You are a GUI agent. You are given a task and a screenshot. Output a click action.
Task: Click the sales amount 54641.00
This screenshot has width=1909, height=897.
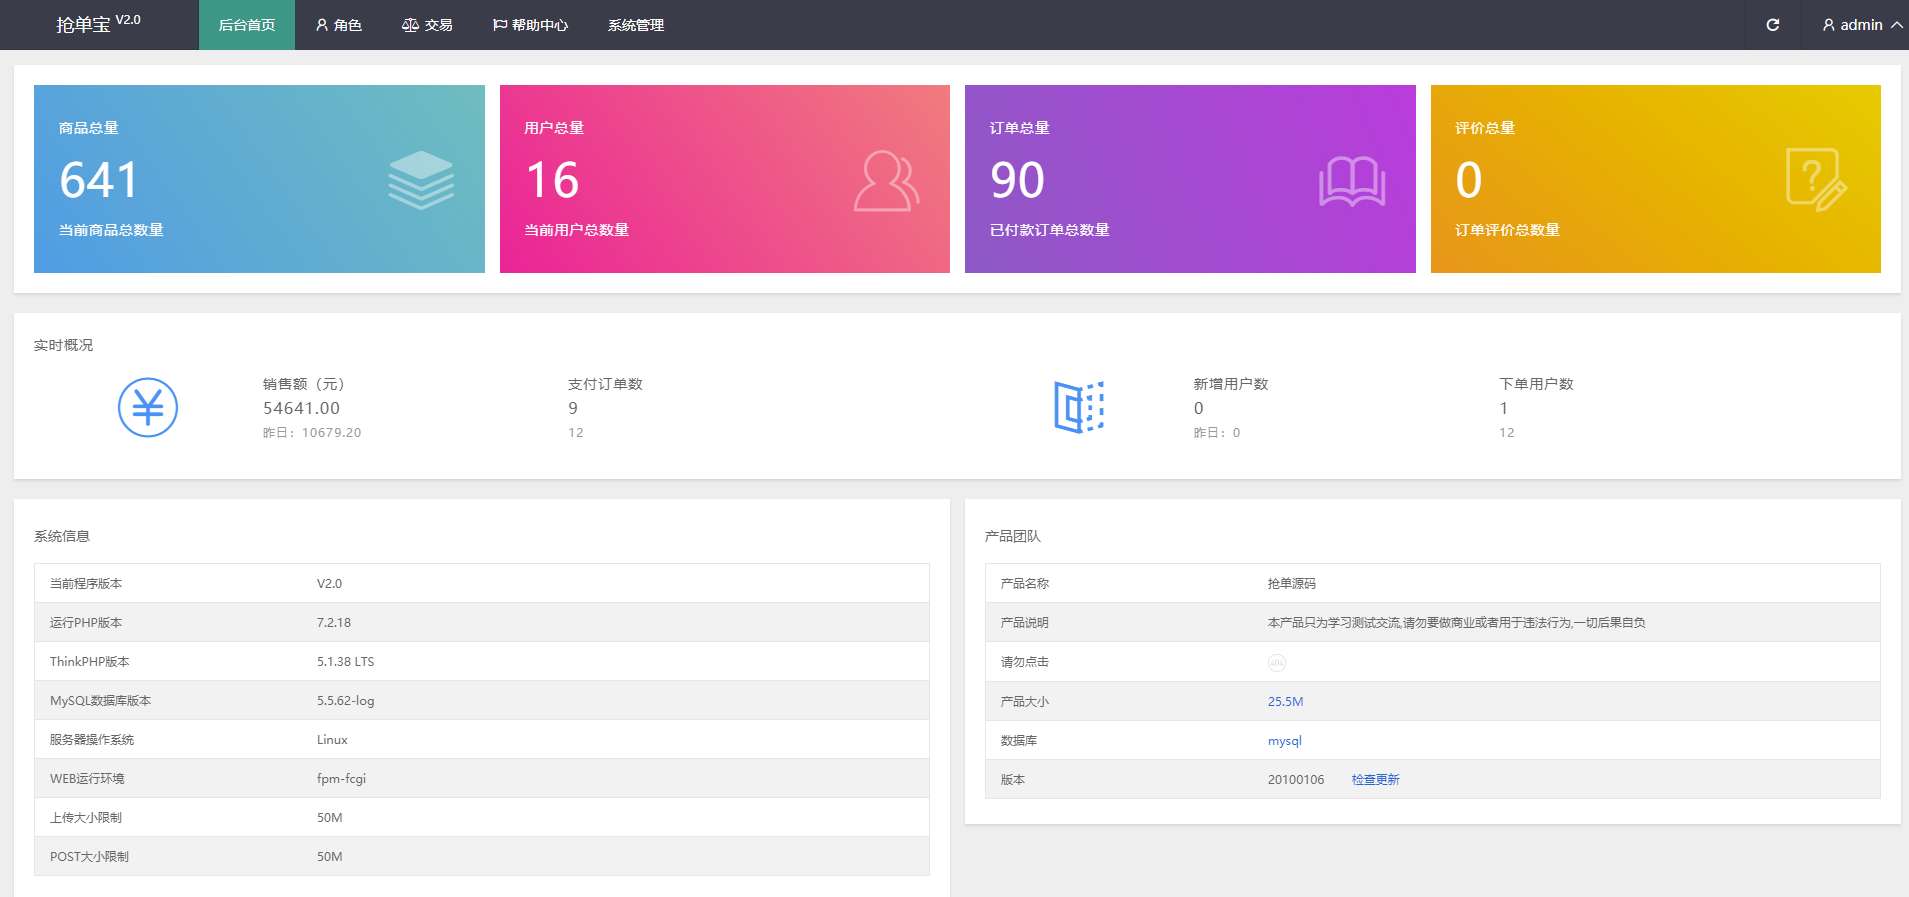pos(302,408)
